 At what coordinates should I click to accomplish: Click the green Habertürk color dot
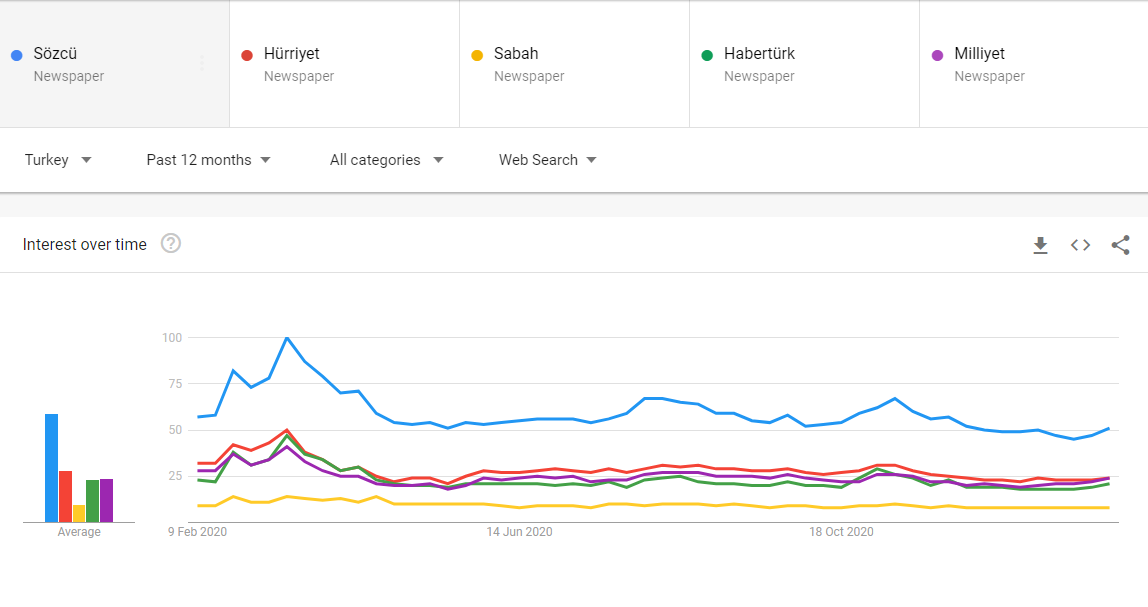pos(707,55)
